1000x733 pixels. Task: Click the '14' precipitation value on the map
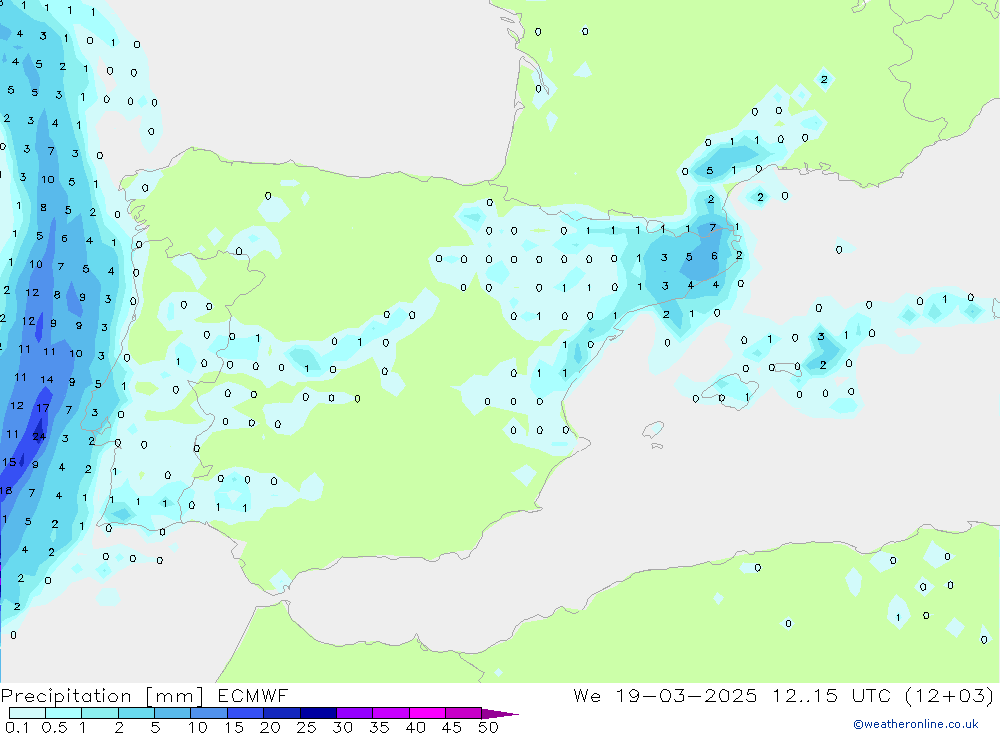(47, 380)
